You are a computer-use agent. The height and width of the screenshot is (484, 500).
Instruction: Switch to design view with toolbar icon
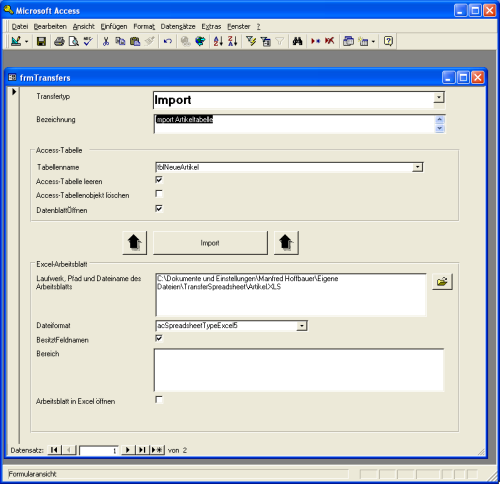[16, 41]
